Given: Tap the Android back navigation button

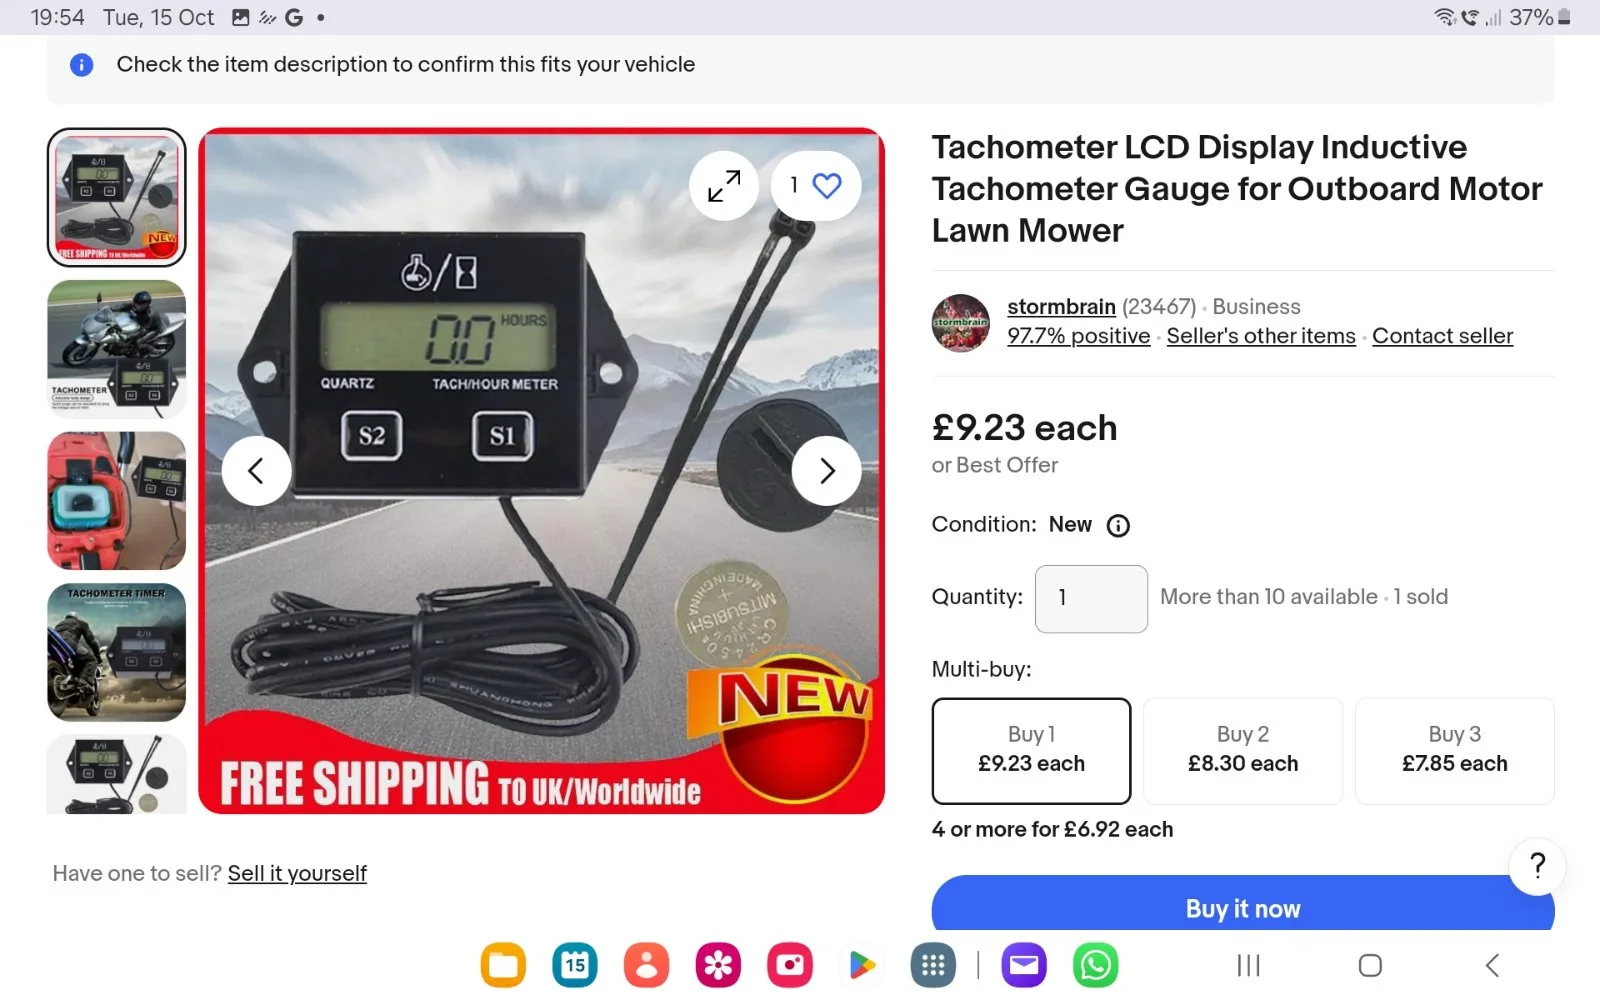Looking at the screenshot, I should click(1492, 965).
